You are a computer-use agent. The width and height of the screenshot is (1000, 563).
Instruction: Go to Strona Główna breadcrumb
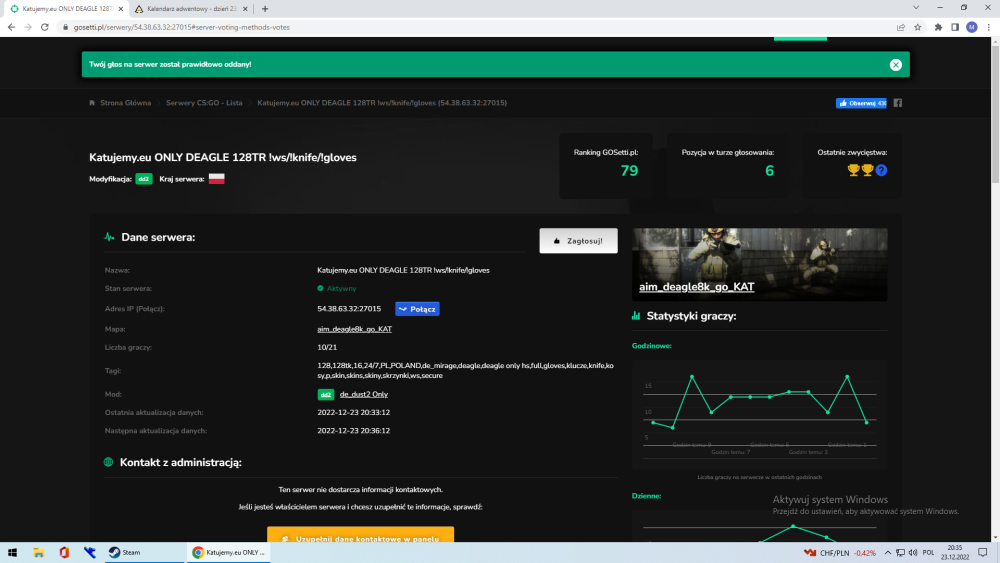click(x=125, y=103)
